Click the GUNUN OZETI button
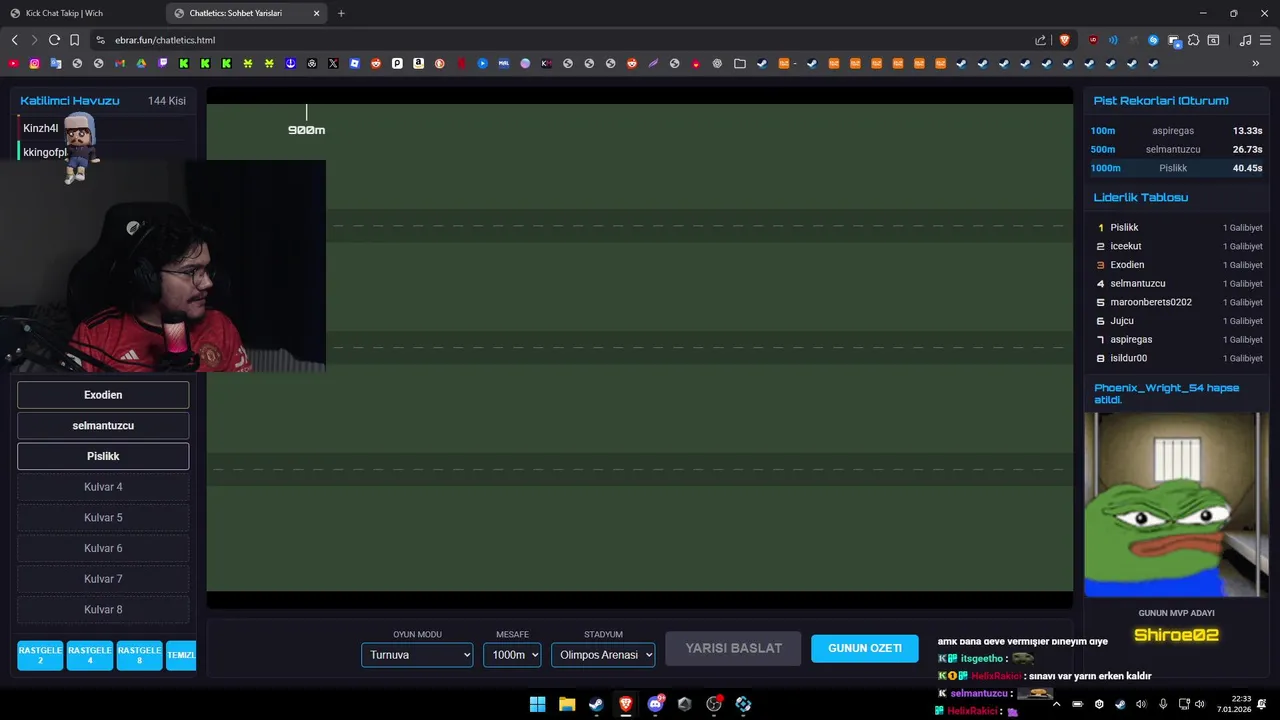1280x720 pixels. pos(864,648)
